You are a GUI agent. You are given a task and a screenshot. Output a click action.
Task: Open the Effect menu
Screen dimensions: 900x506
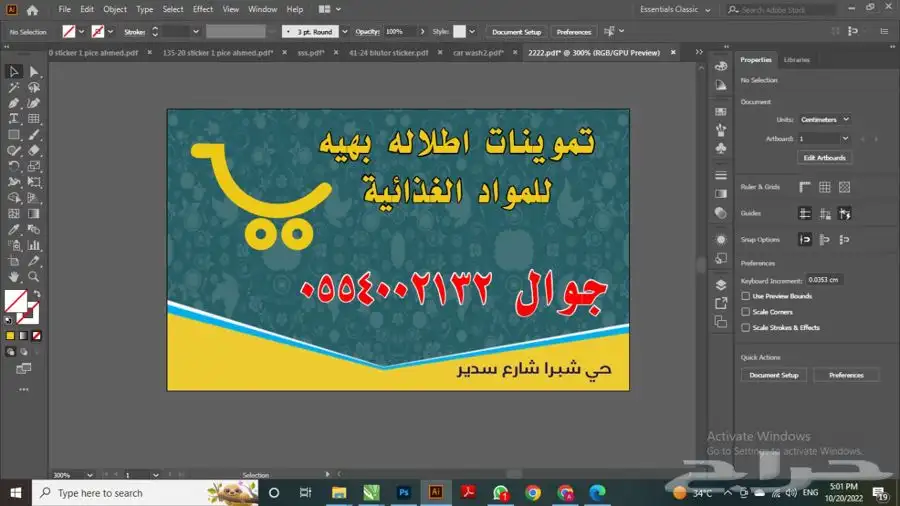203,10
